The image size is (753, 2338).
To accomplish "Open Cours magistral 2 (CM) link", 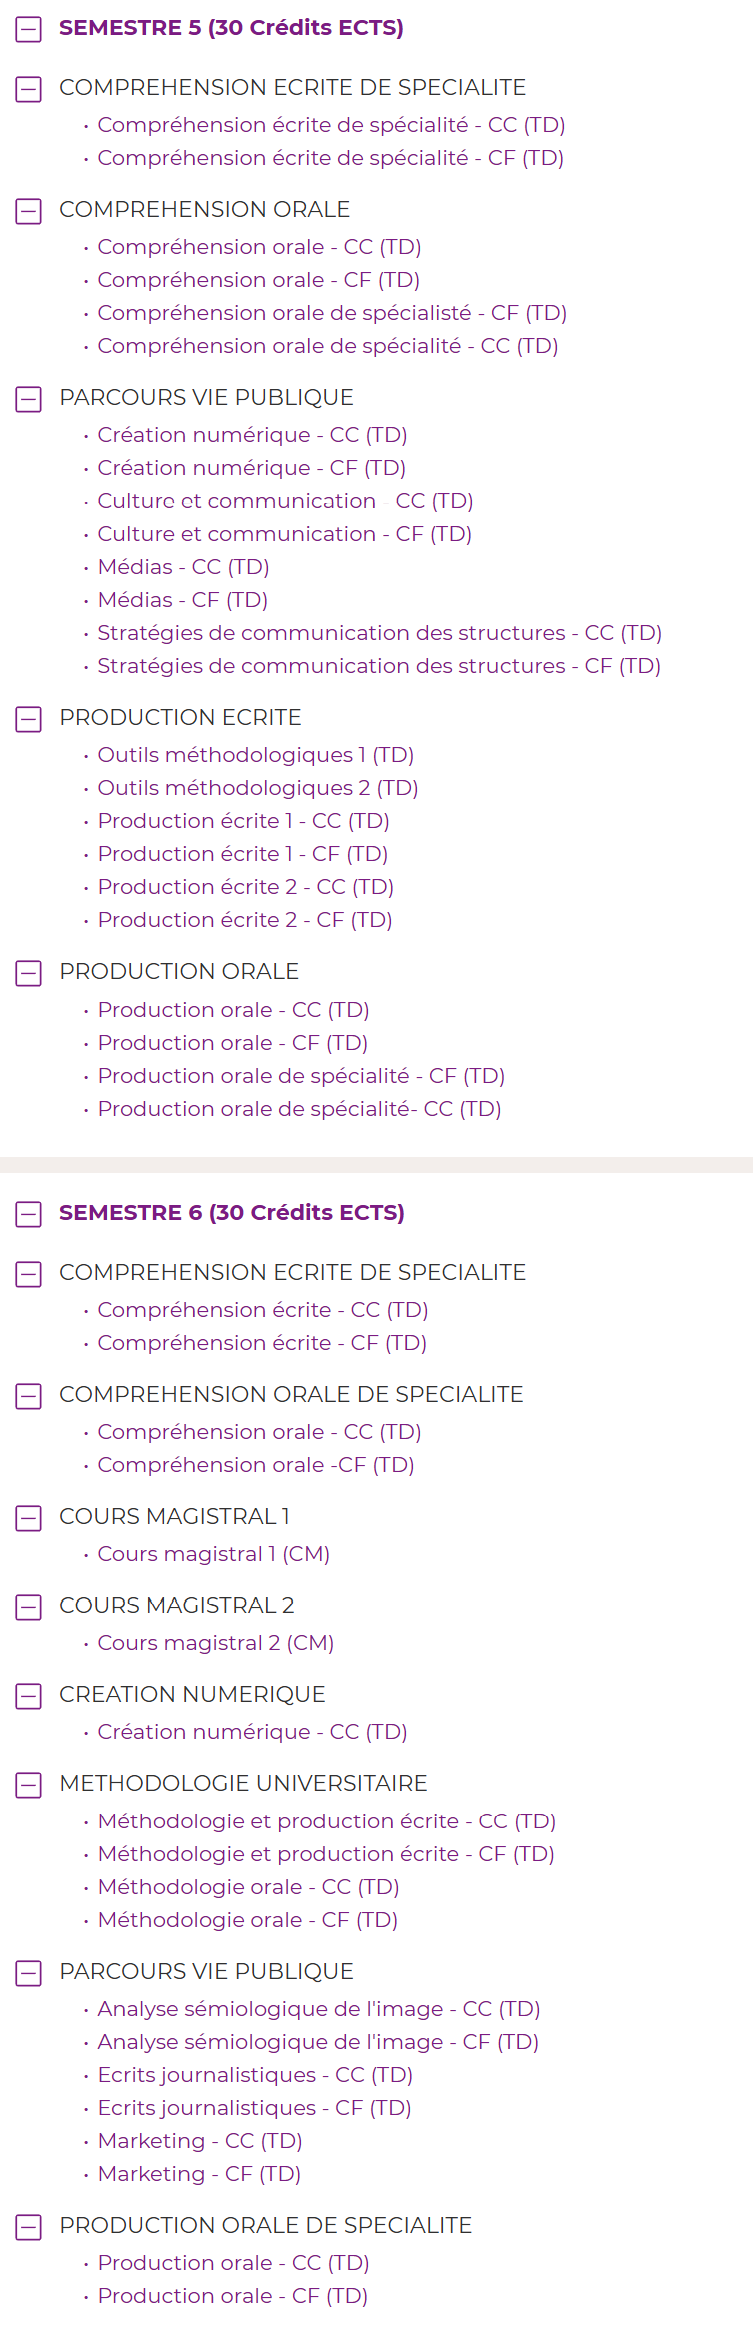I will [215, 1643].
